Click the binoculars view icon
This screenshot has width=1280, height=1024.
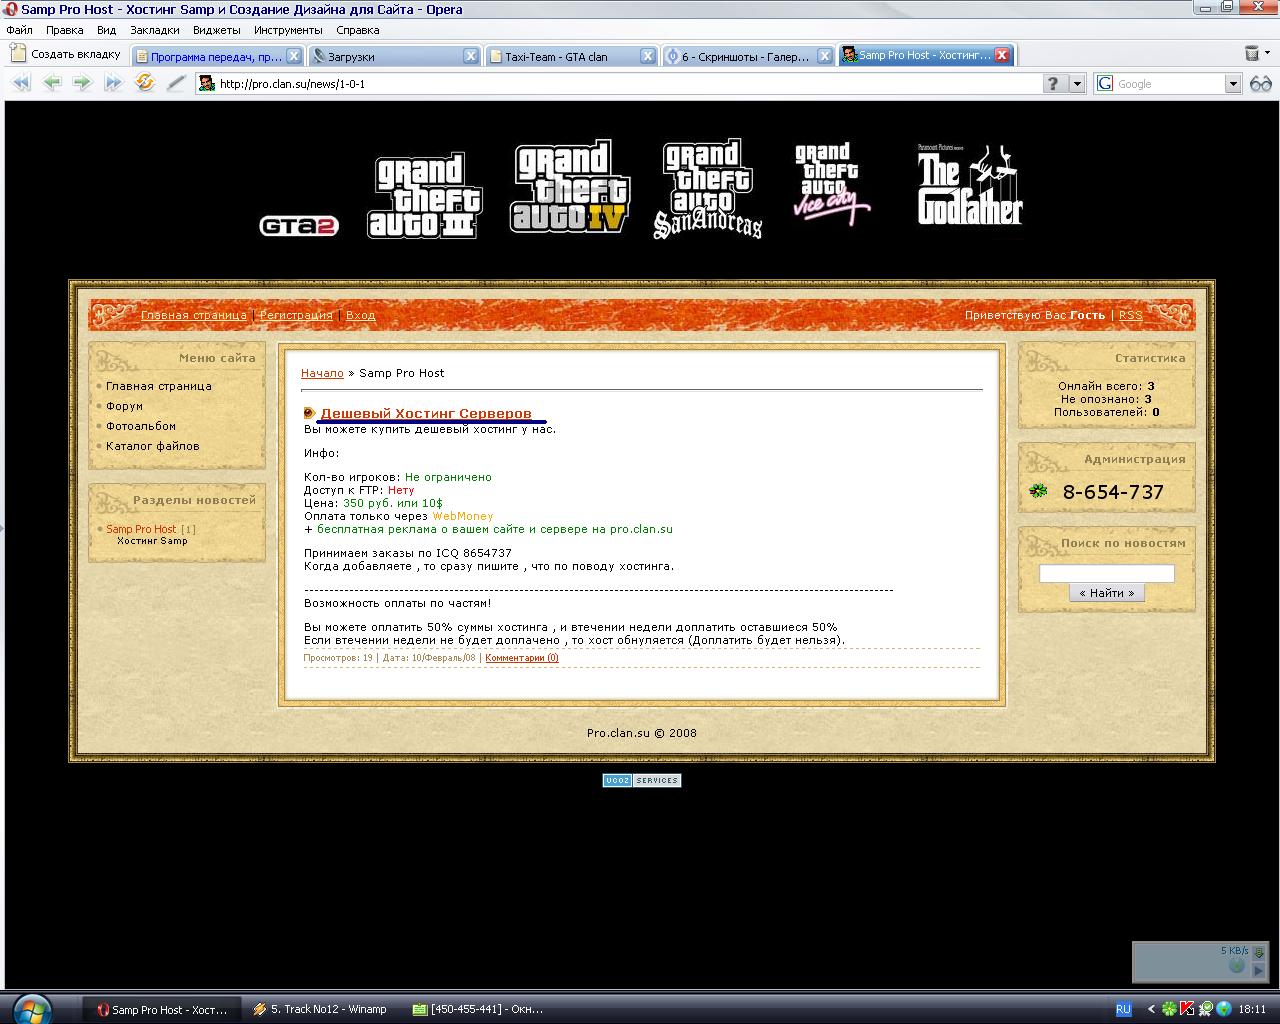pos(1260,84)
